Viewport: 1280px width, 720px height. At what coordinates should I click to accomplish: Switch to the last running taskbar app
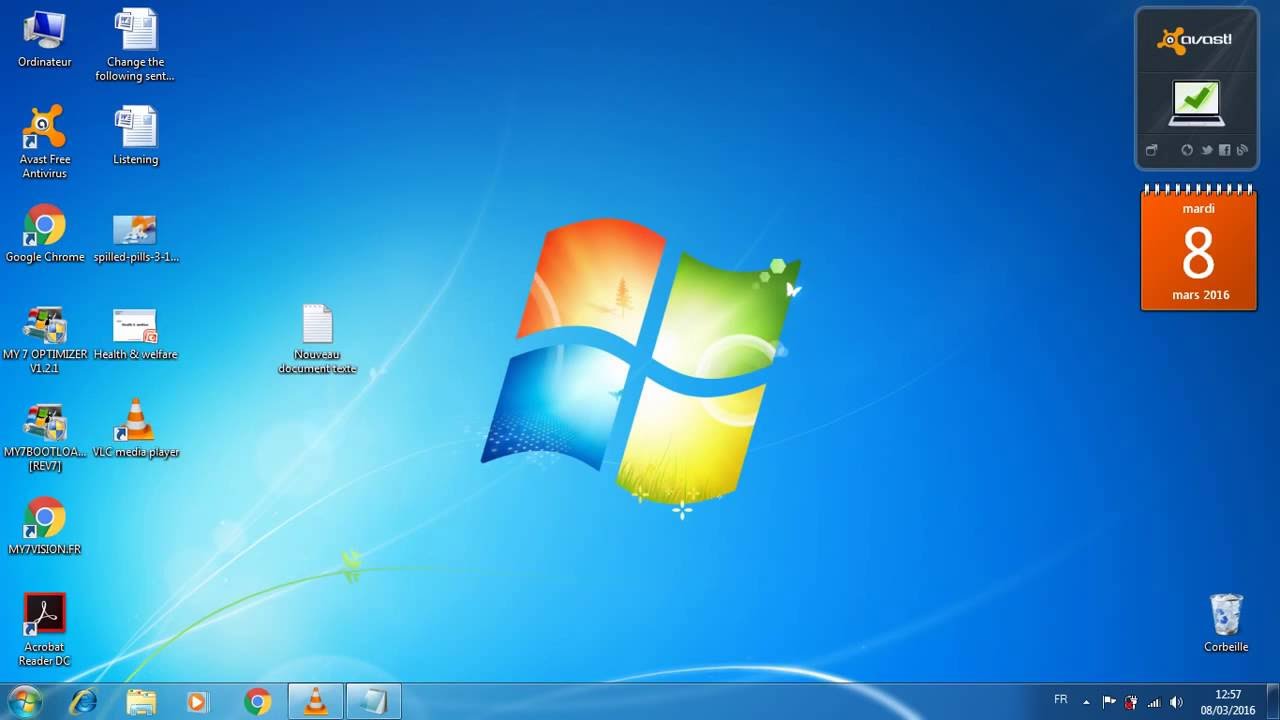click(x=373, y=702)
